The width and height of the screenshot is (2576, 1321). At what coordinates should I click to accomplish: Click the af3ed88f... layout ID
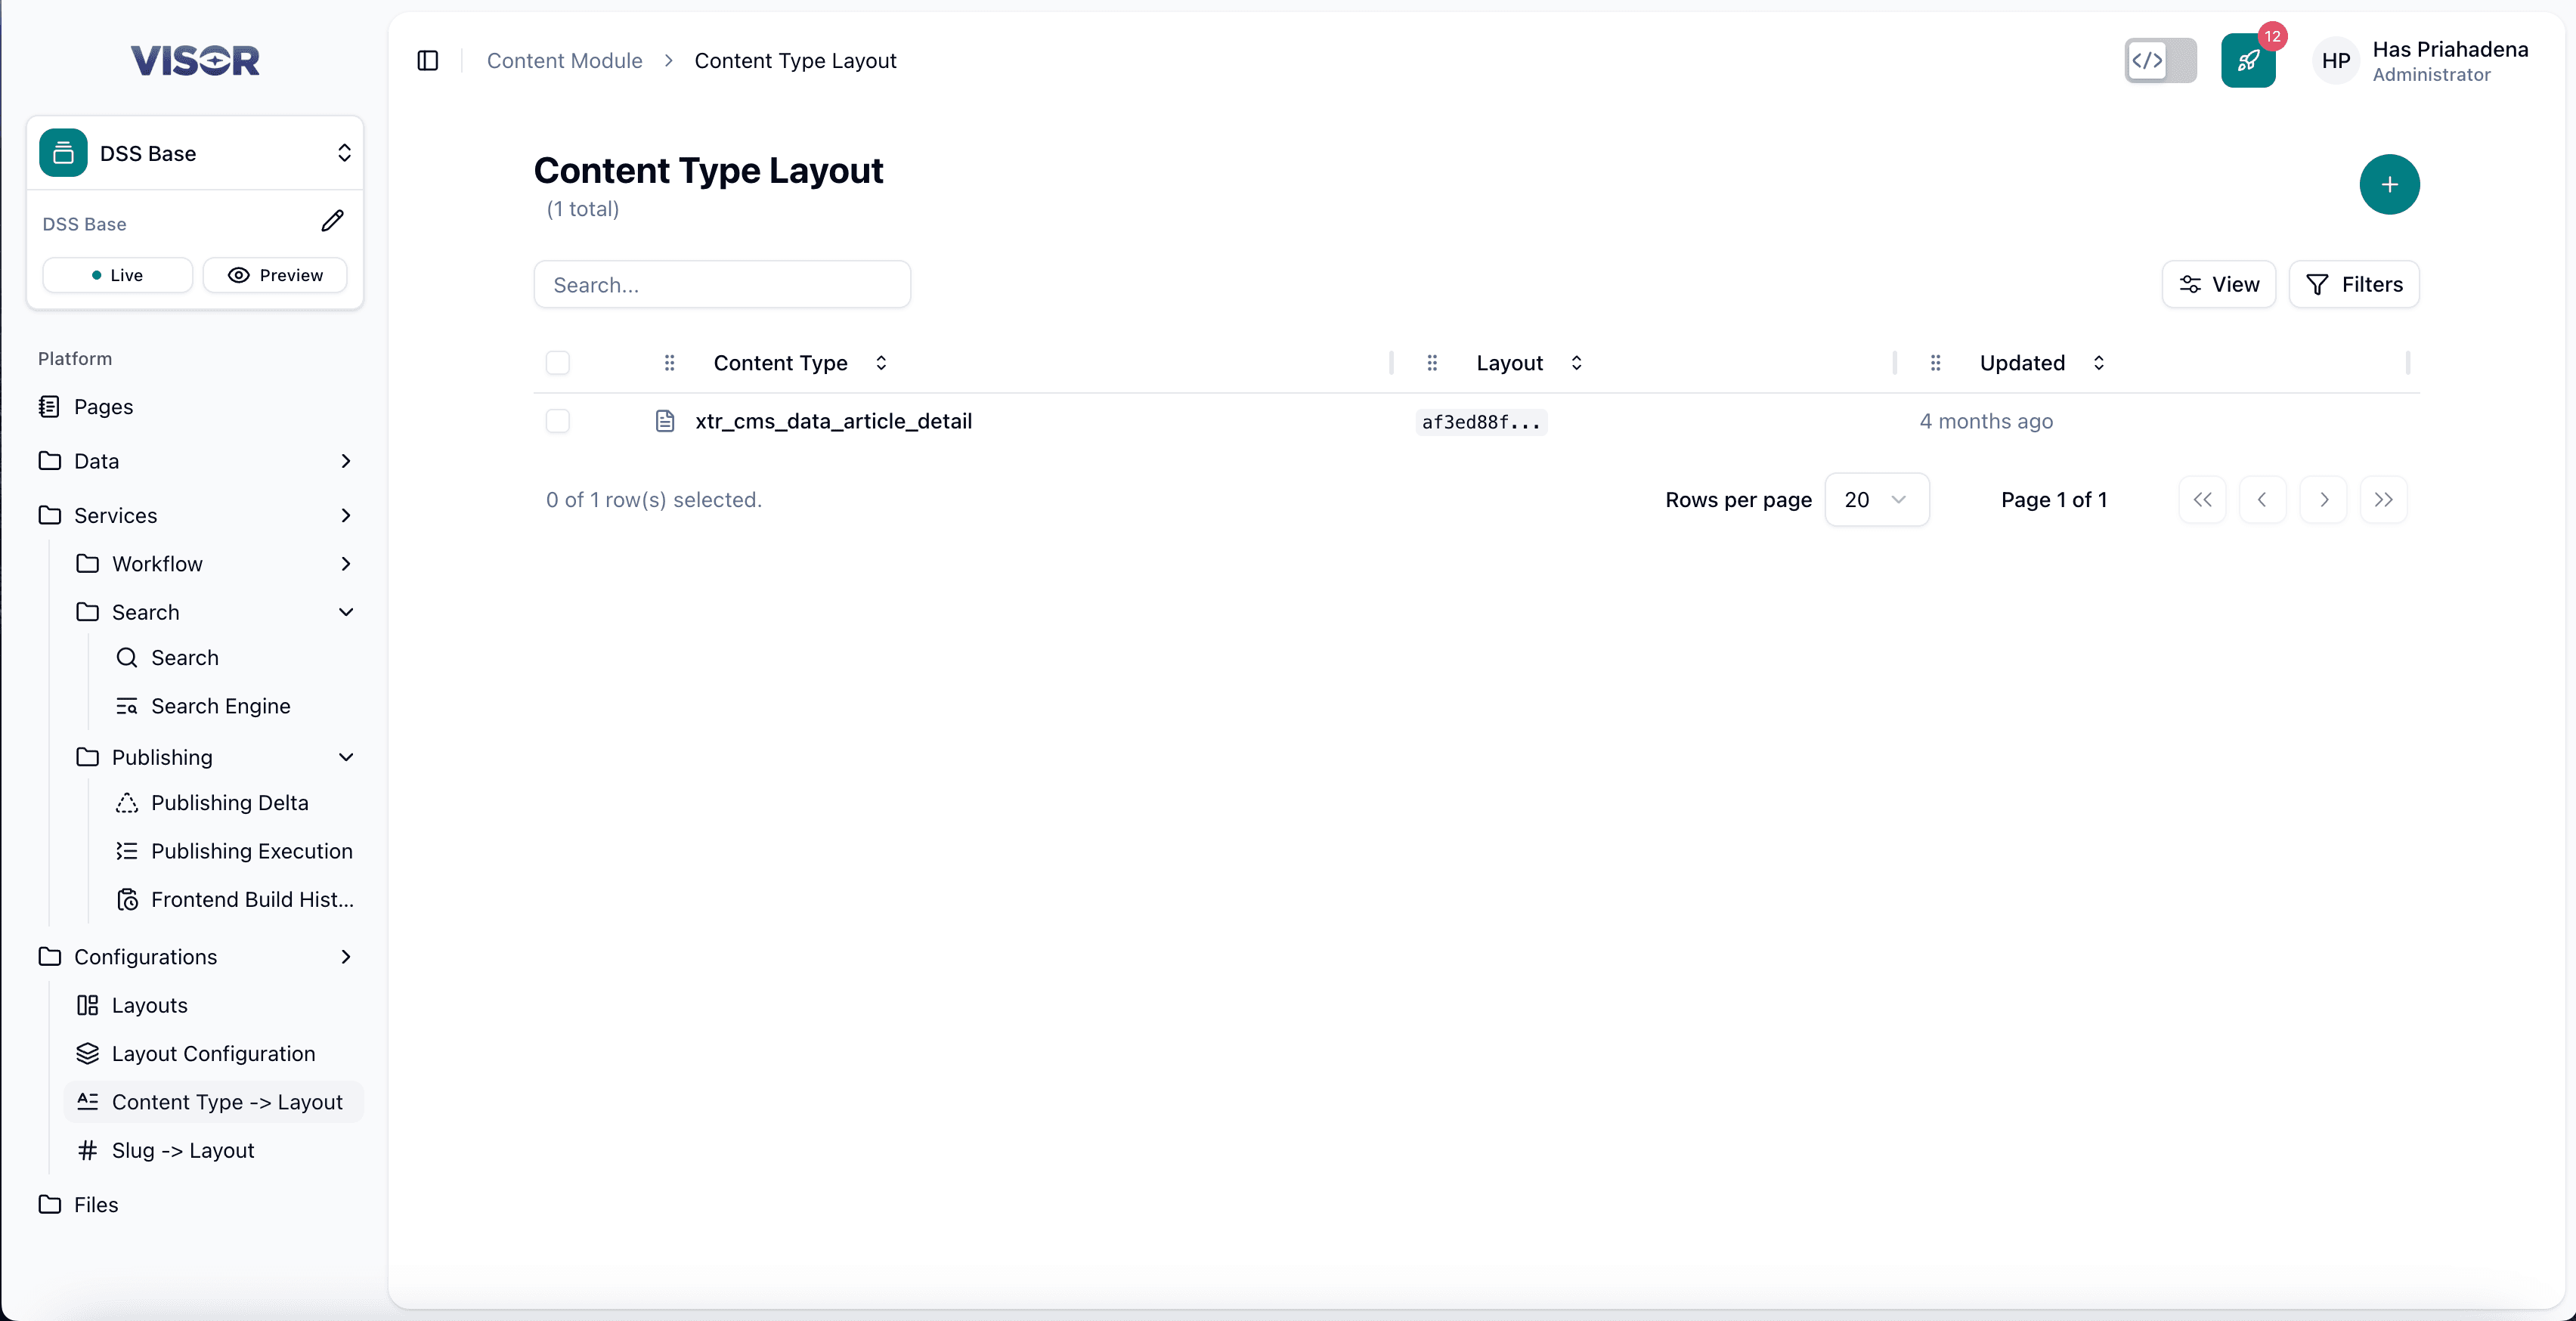pos(1481,422)
